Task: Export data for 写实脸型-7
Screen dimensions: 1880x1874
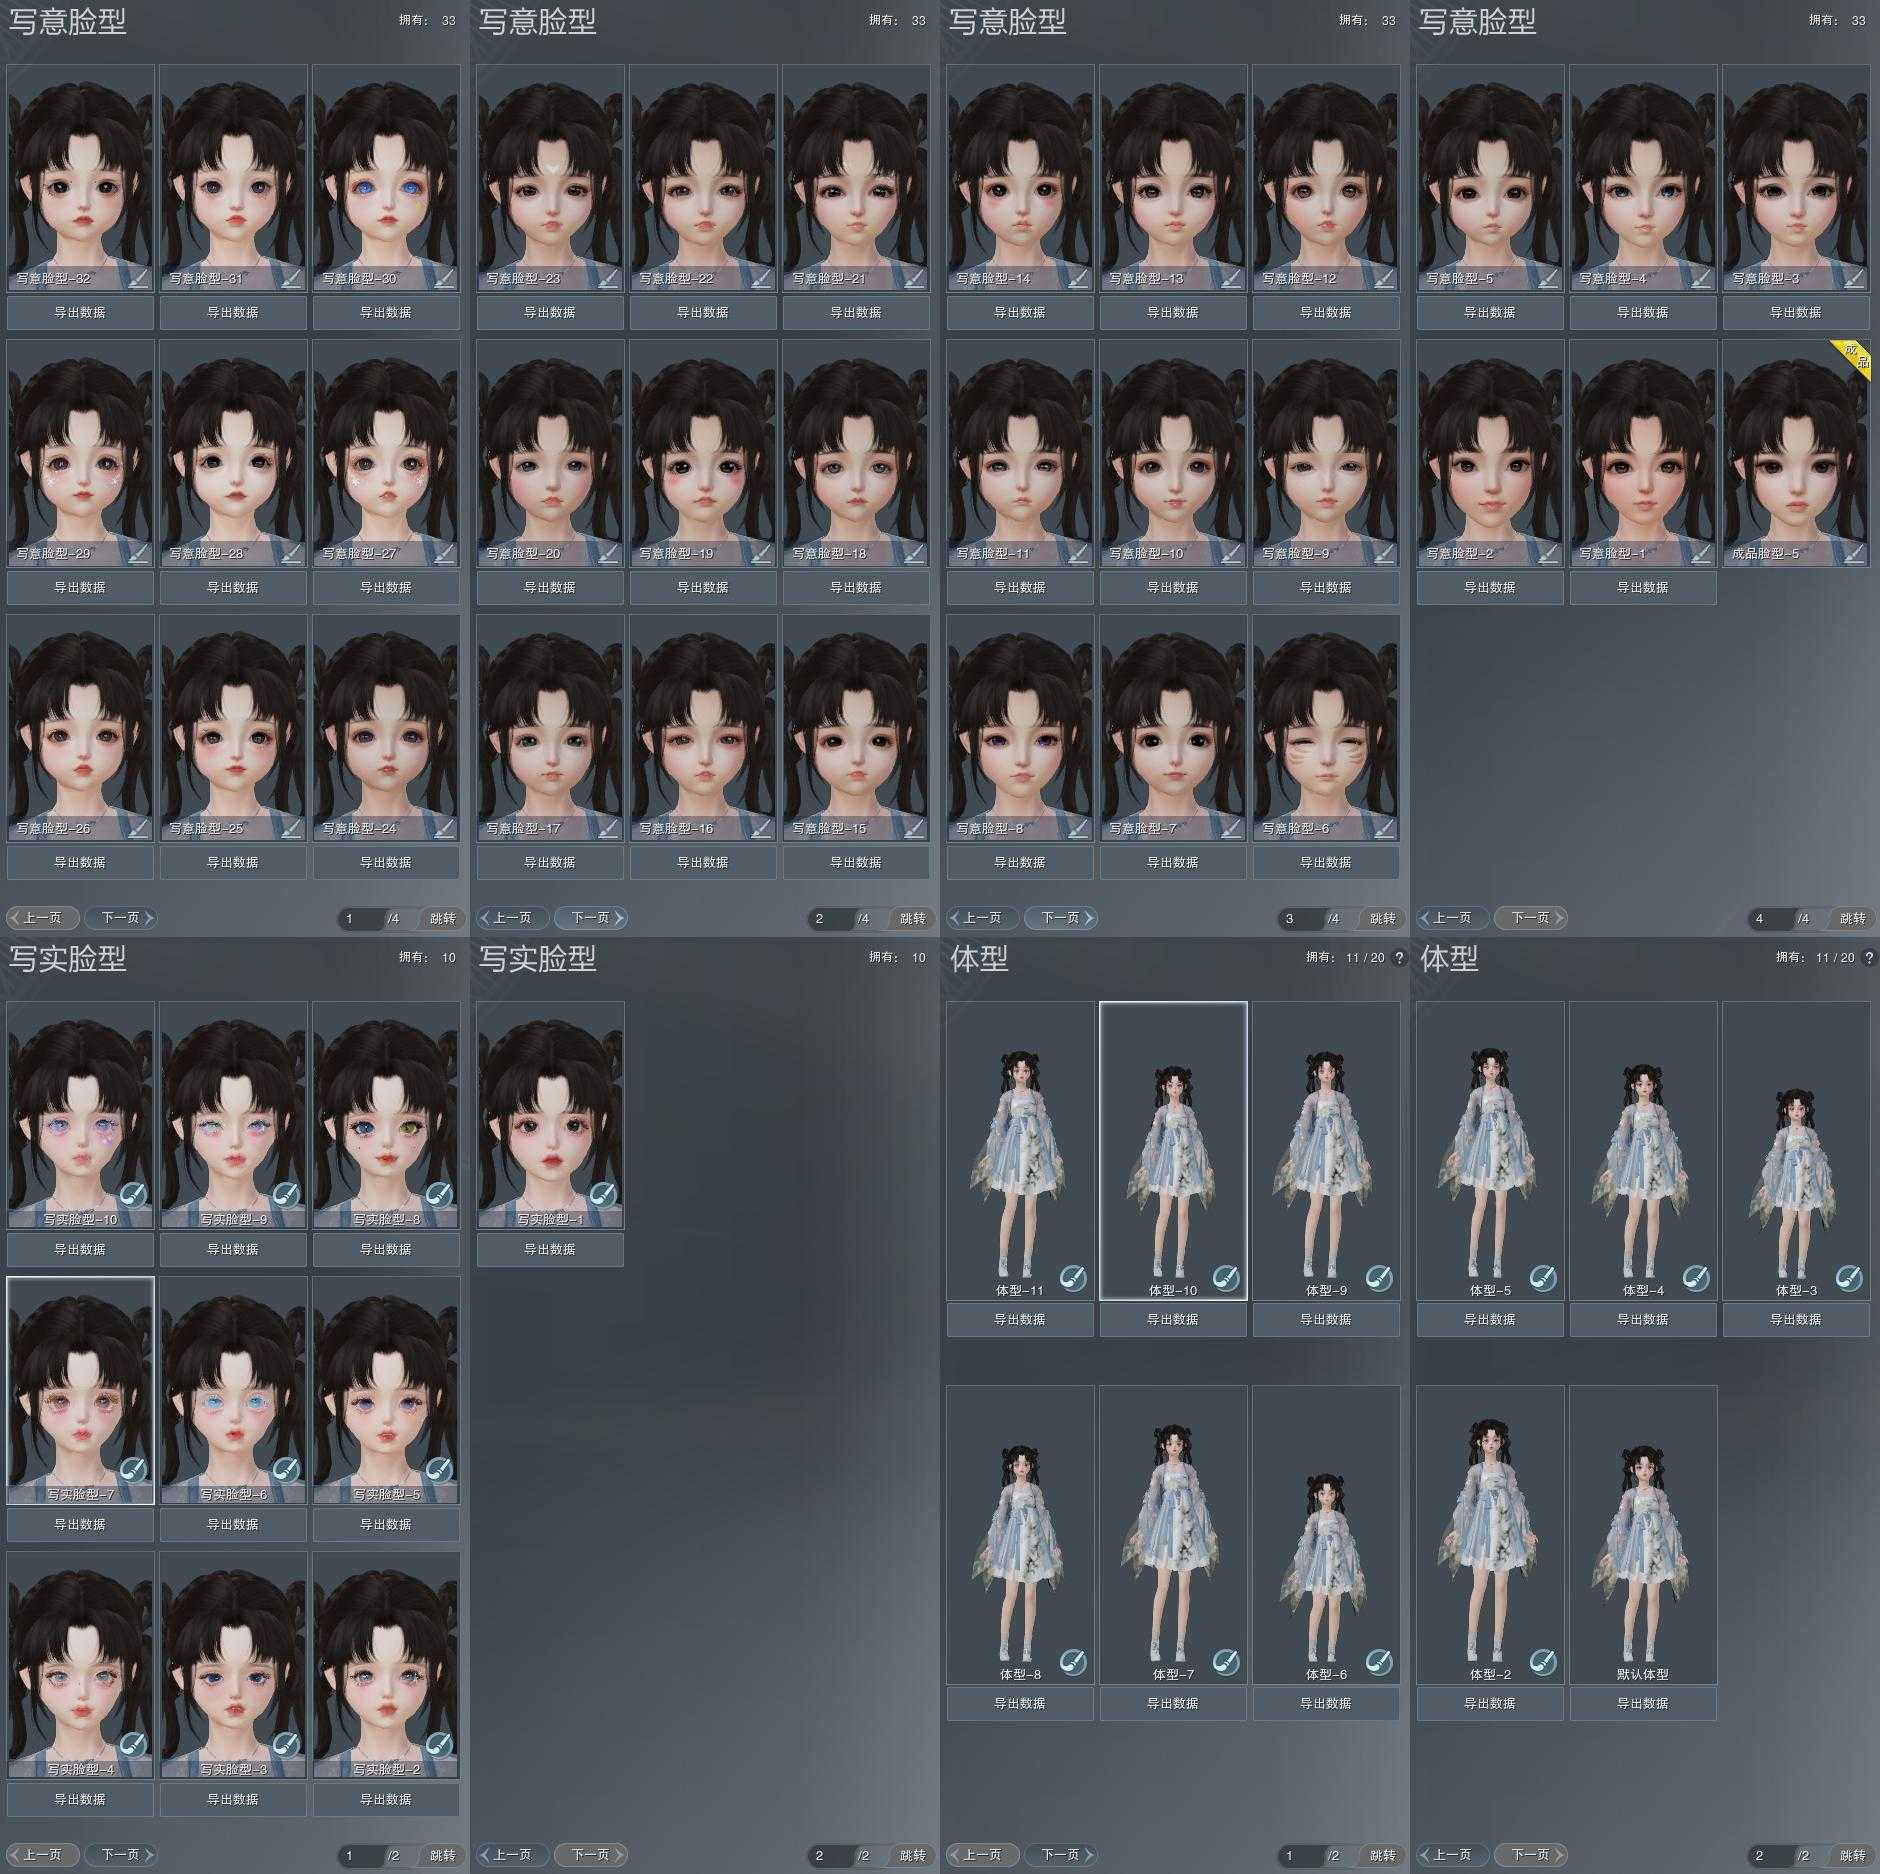Action: (x=80, y=1524)
